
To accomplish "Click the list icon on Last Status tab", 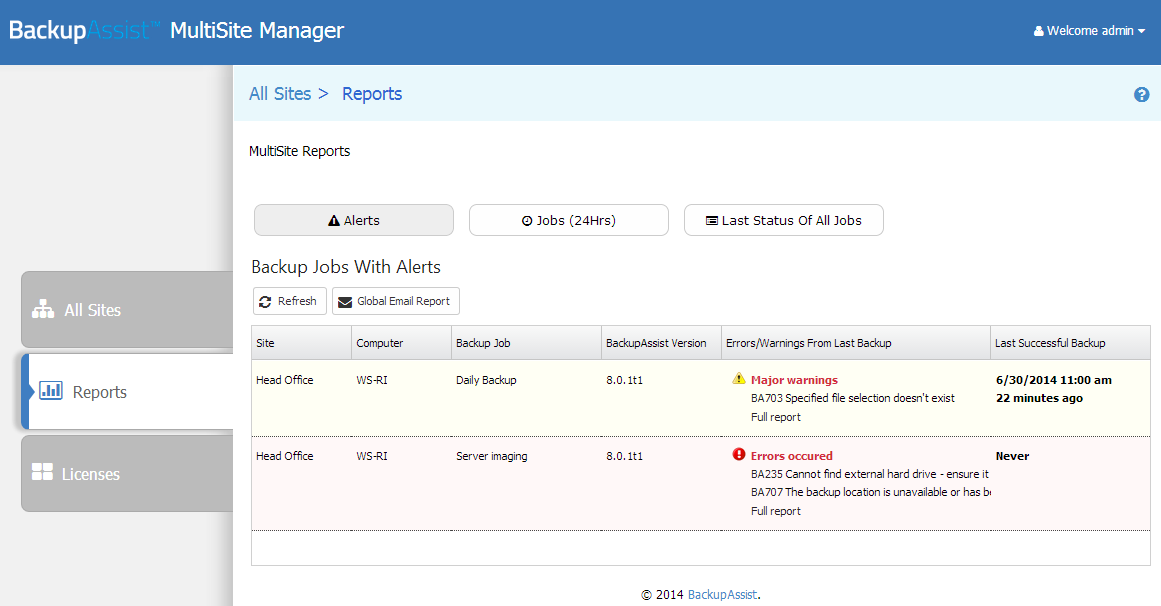I will [x=712, y=221].
